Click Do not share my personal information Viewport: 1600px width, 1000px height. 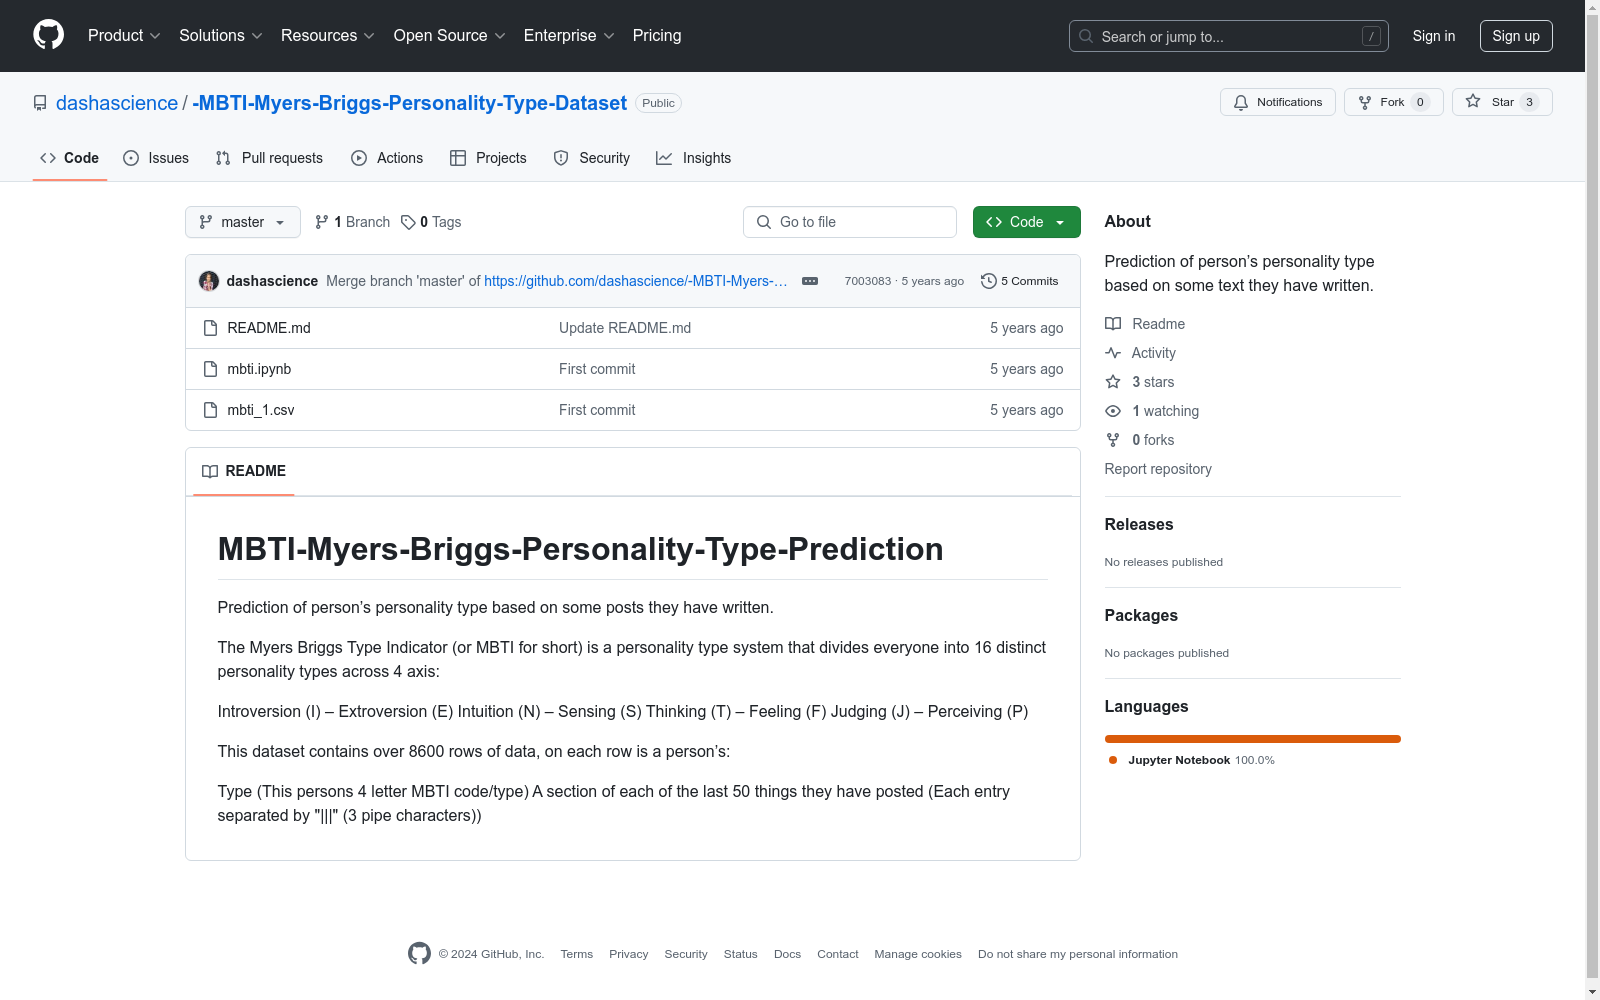pyautogui.click(x=1078, y=954)
